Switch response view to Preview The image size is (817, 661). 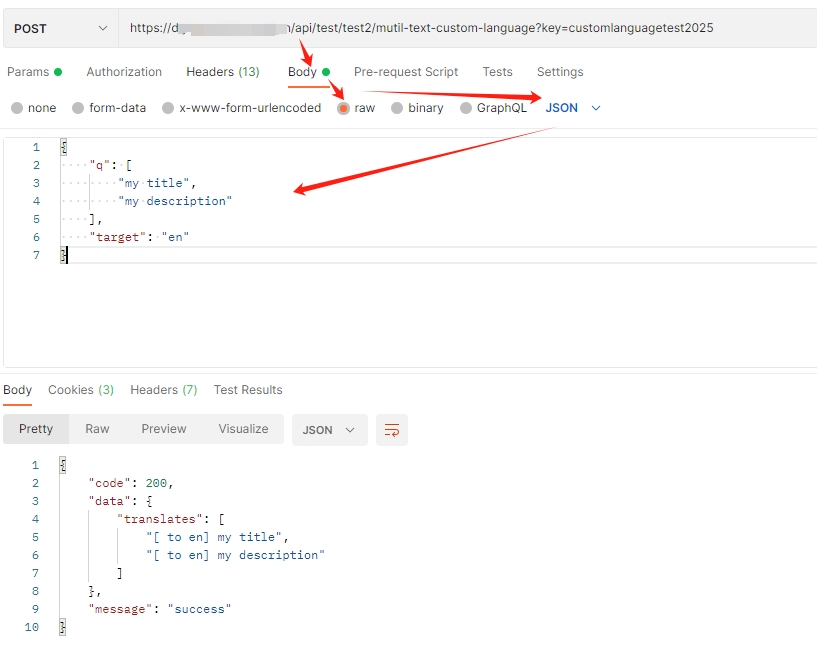[164, 429]
